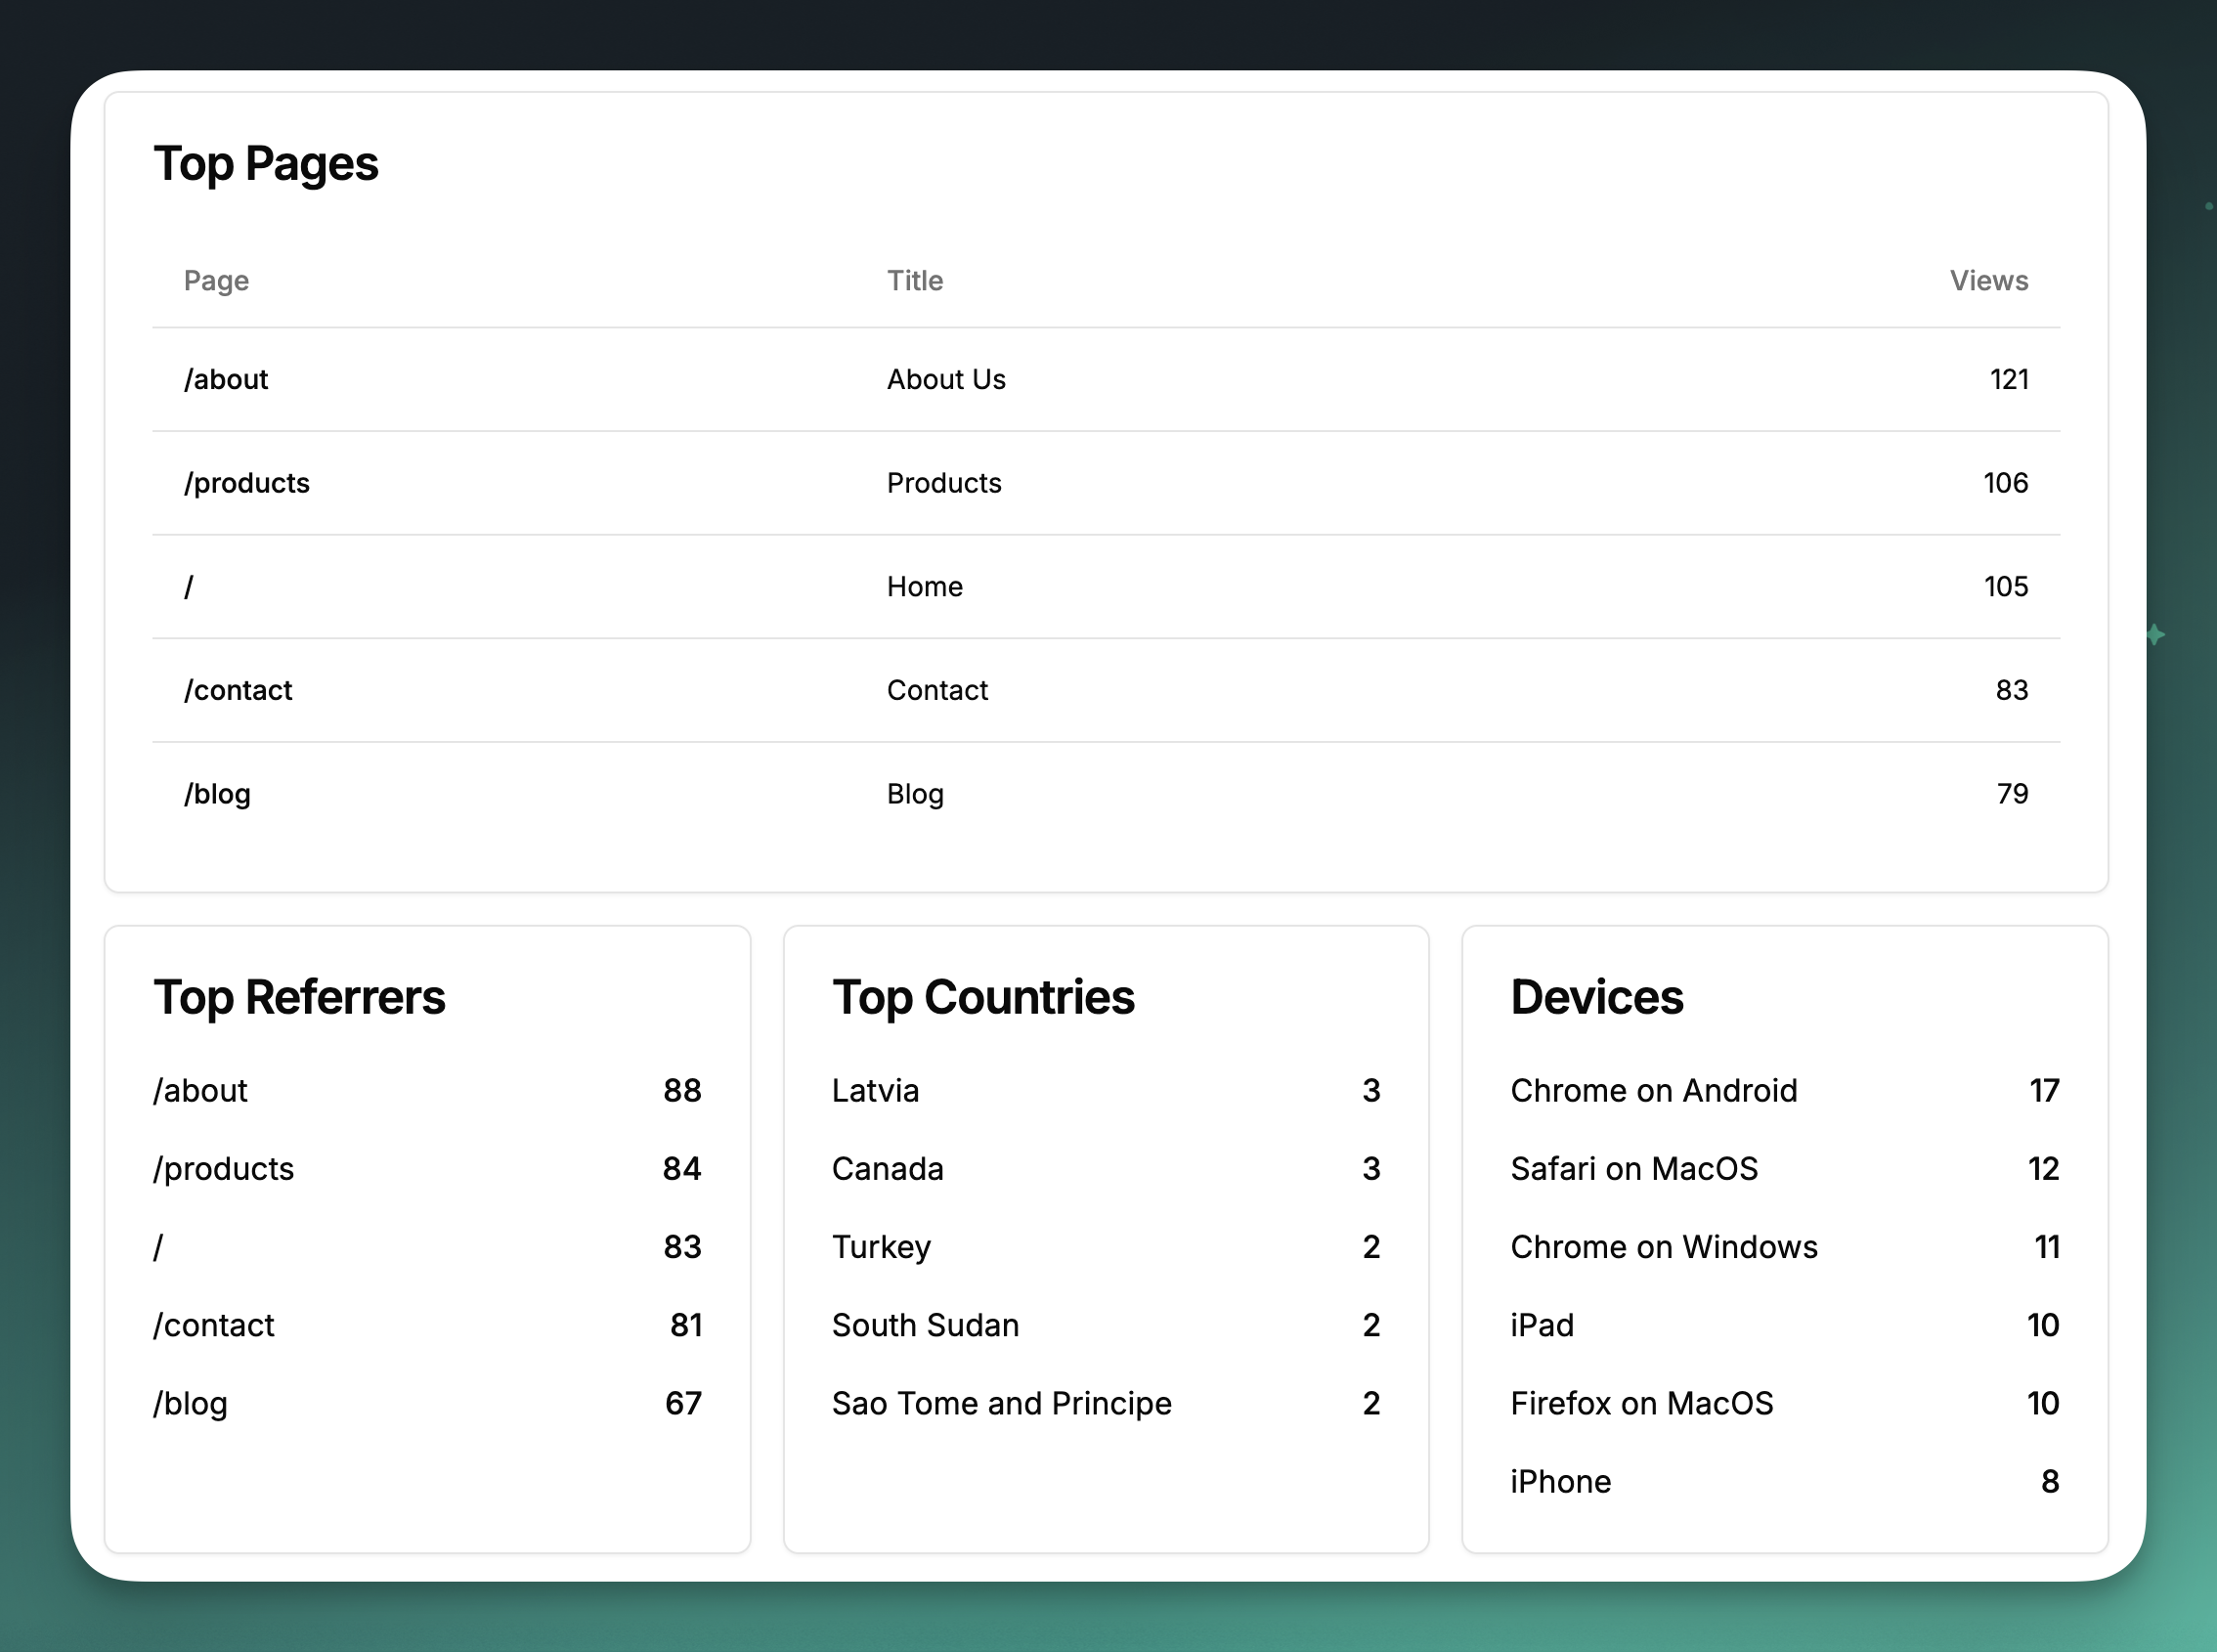Select Turkey in Top Countries
Image resolution: width=2217 pixels, height=1652 pixels.
click(x=881, y=1248)
